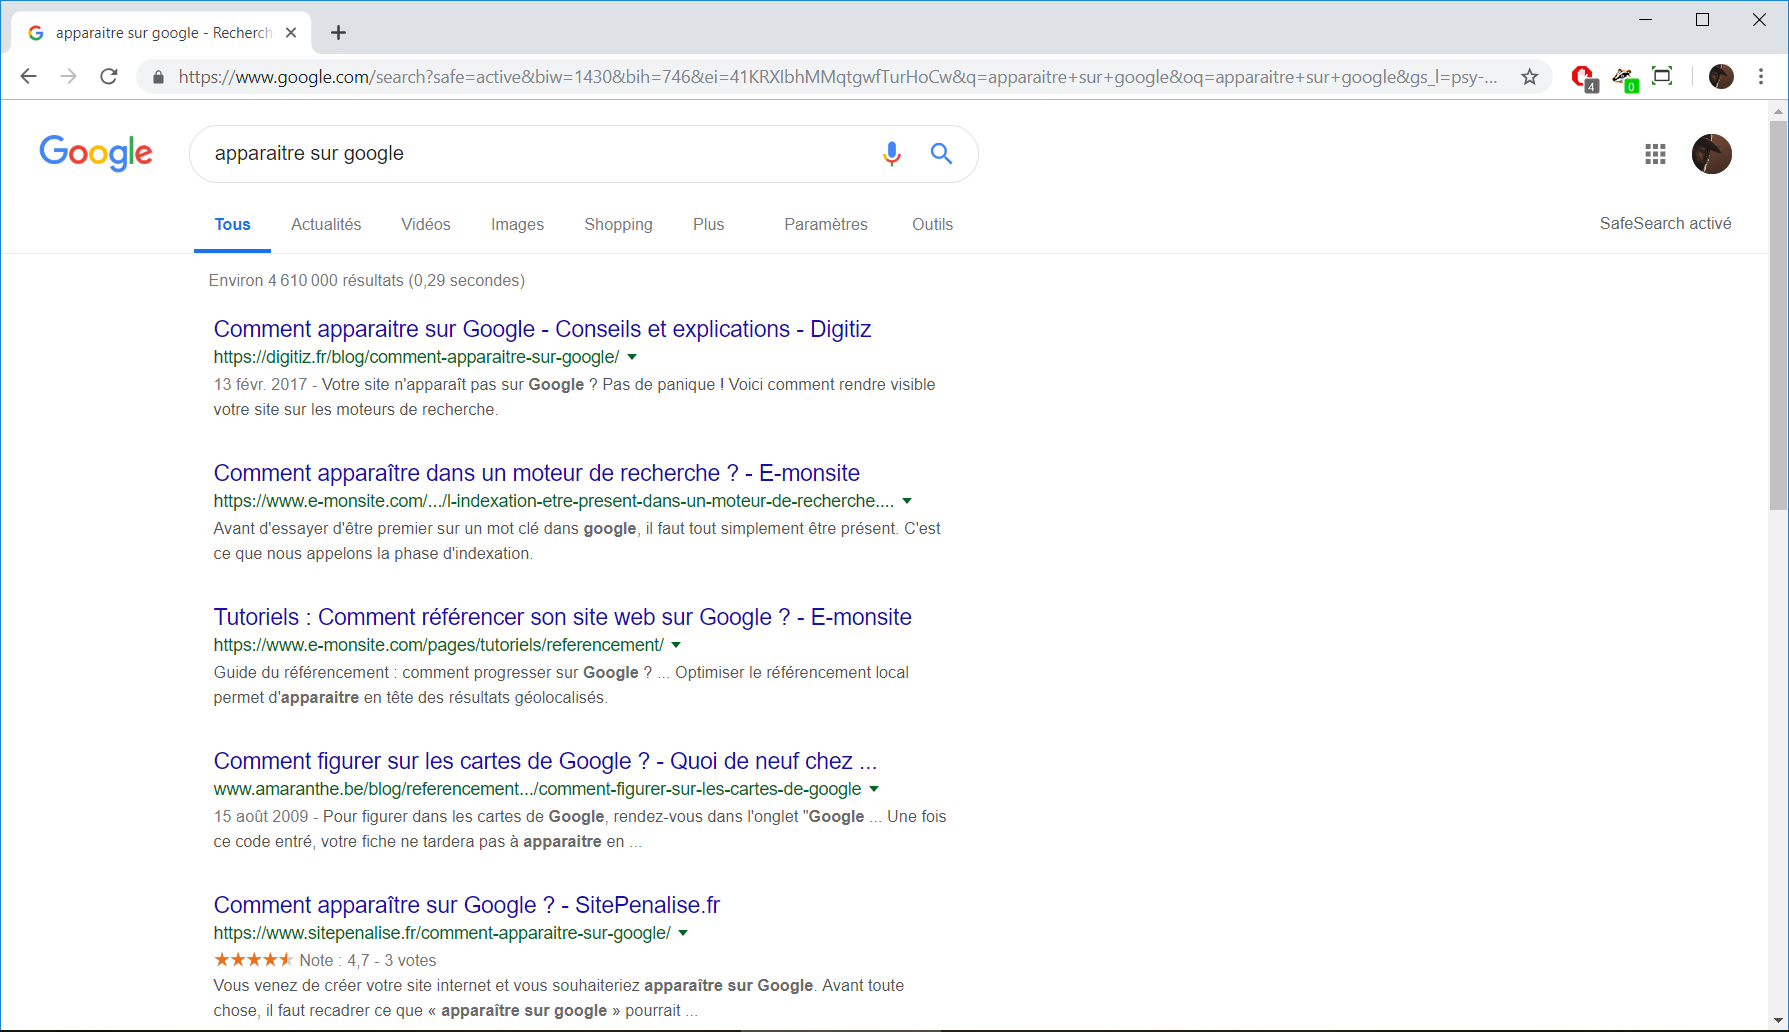Viewport: 1789px width, 1032px height.
Task: Maximize the Chrome window
Action: pyautogui.click(x=1702, y=19)
